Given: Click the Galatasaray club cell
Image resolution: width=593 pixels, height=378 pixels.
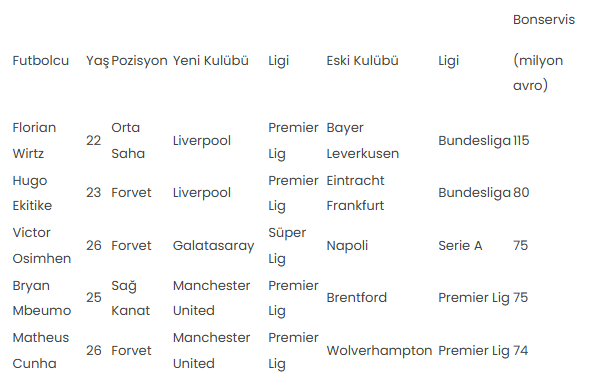Looking at the screenshot, I should [x=213, y=246].
